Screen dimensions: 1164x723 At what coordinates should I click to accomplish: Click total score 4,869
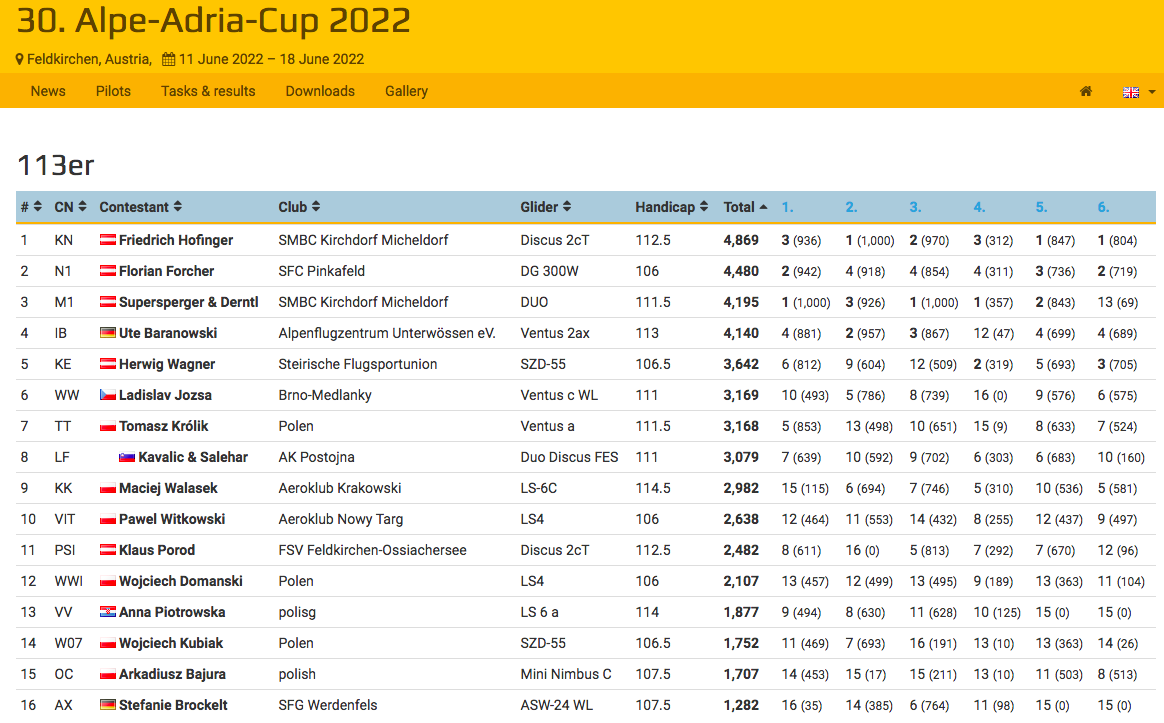[741, 240]
